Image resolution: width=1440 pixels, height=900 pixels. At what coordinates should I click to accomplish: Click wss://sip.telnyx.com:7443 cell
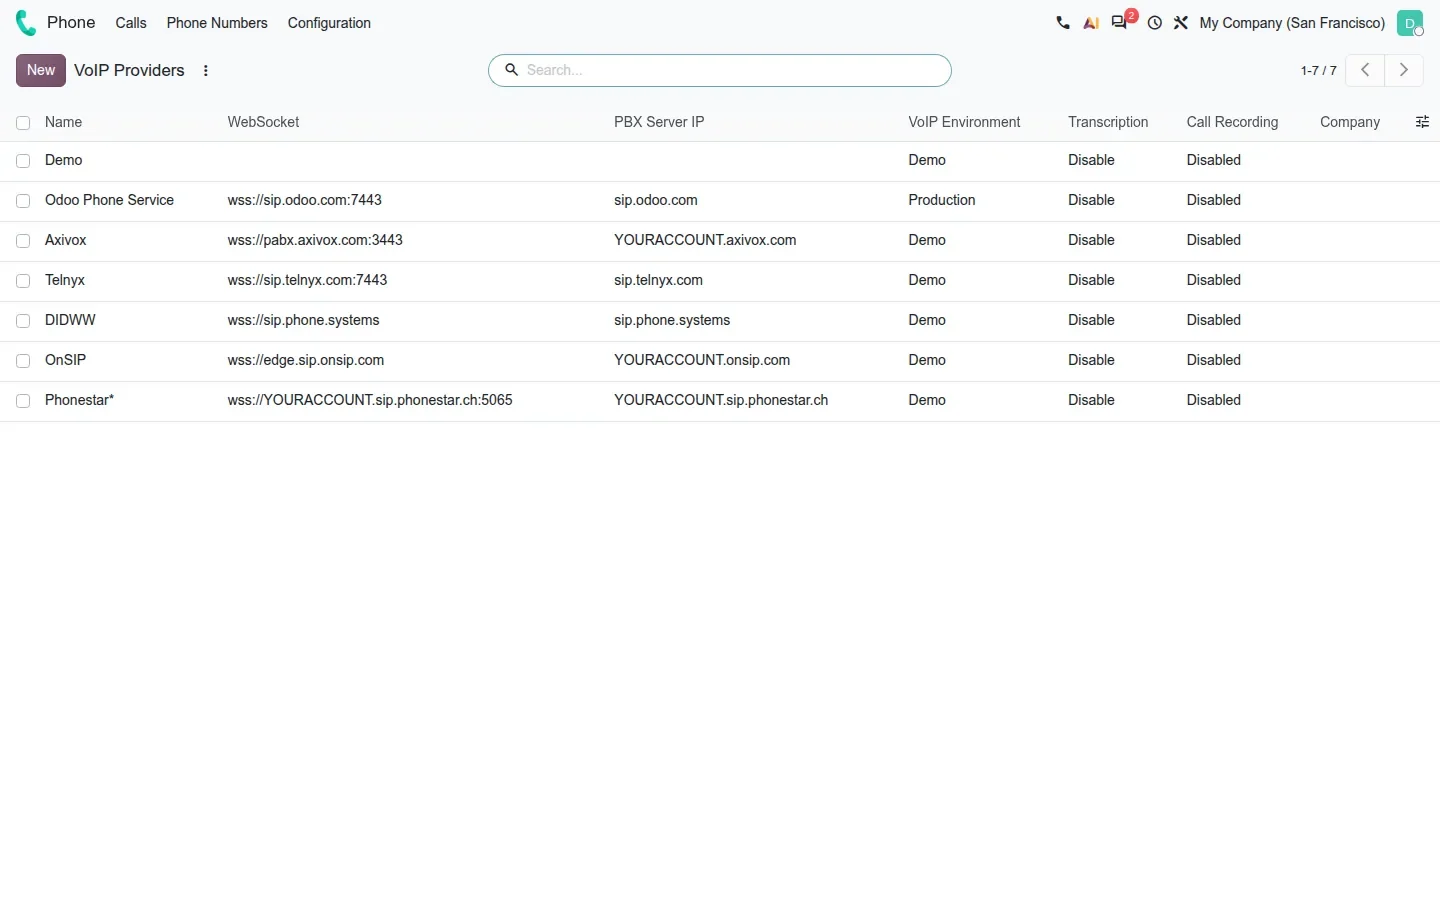click(307, 280)
